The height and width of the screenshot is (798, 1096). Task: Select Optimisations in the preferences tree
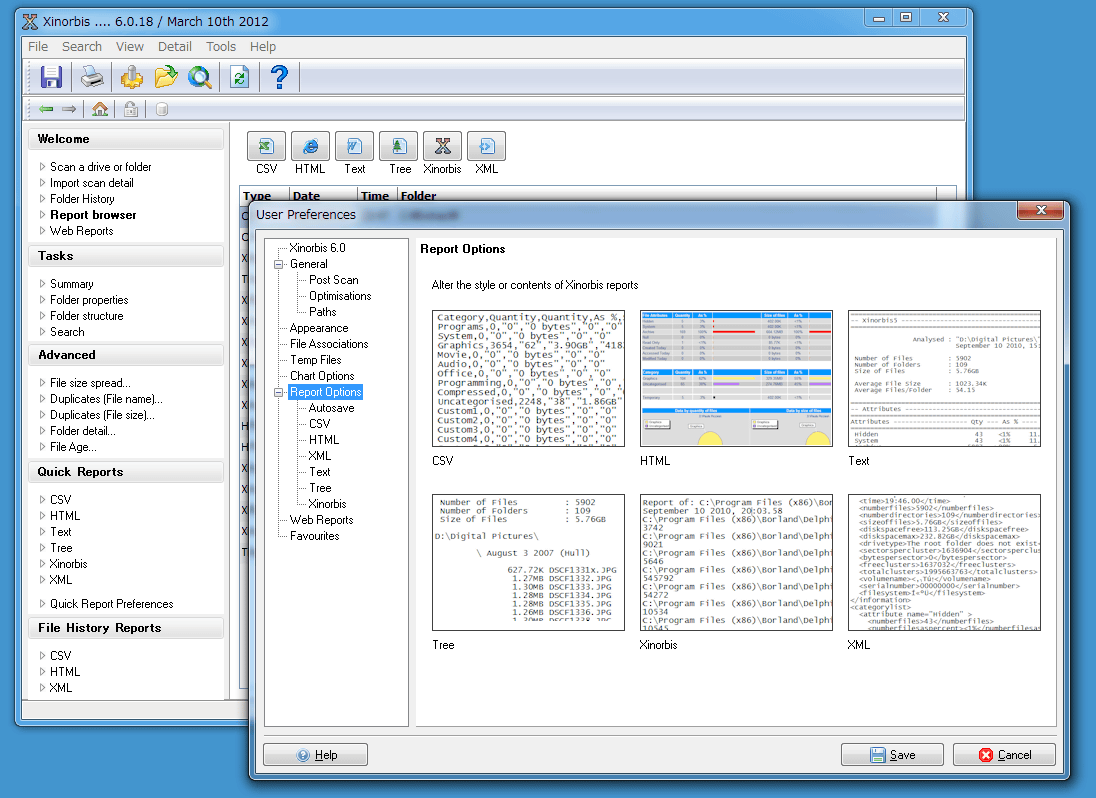(x=340, y=296)
